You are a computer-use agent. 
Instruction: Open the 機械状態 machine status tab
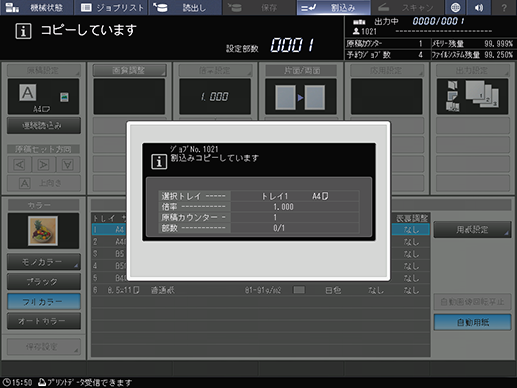[x=36, y=7]
